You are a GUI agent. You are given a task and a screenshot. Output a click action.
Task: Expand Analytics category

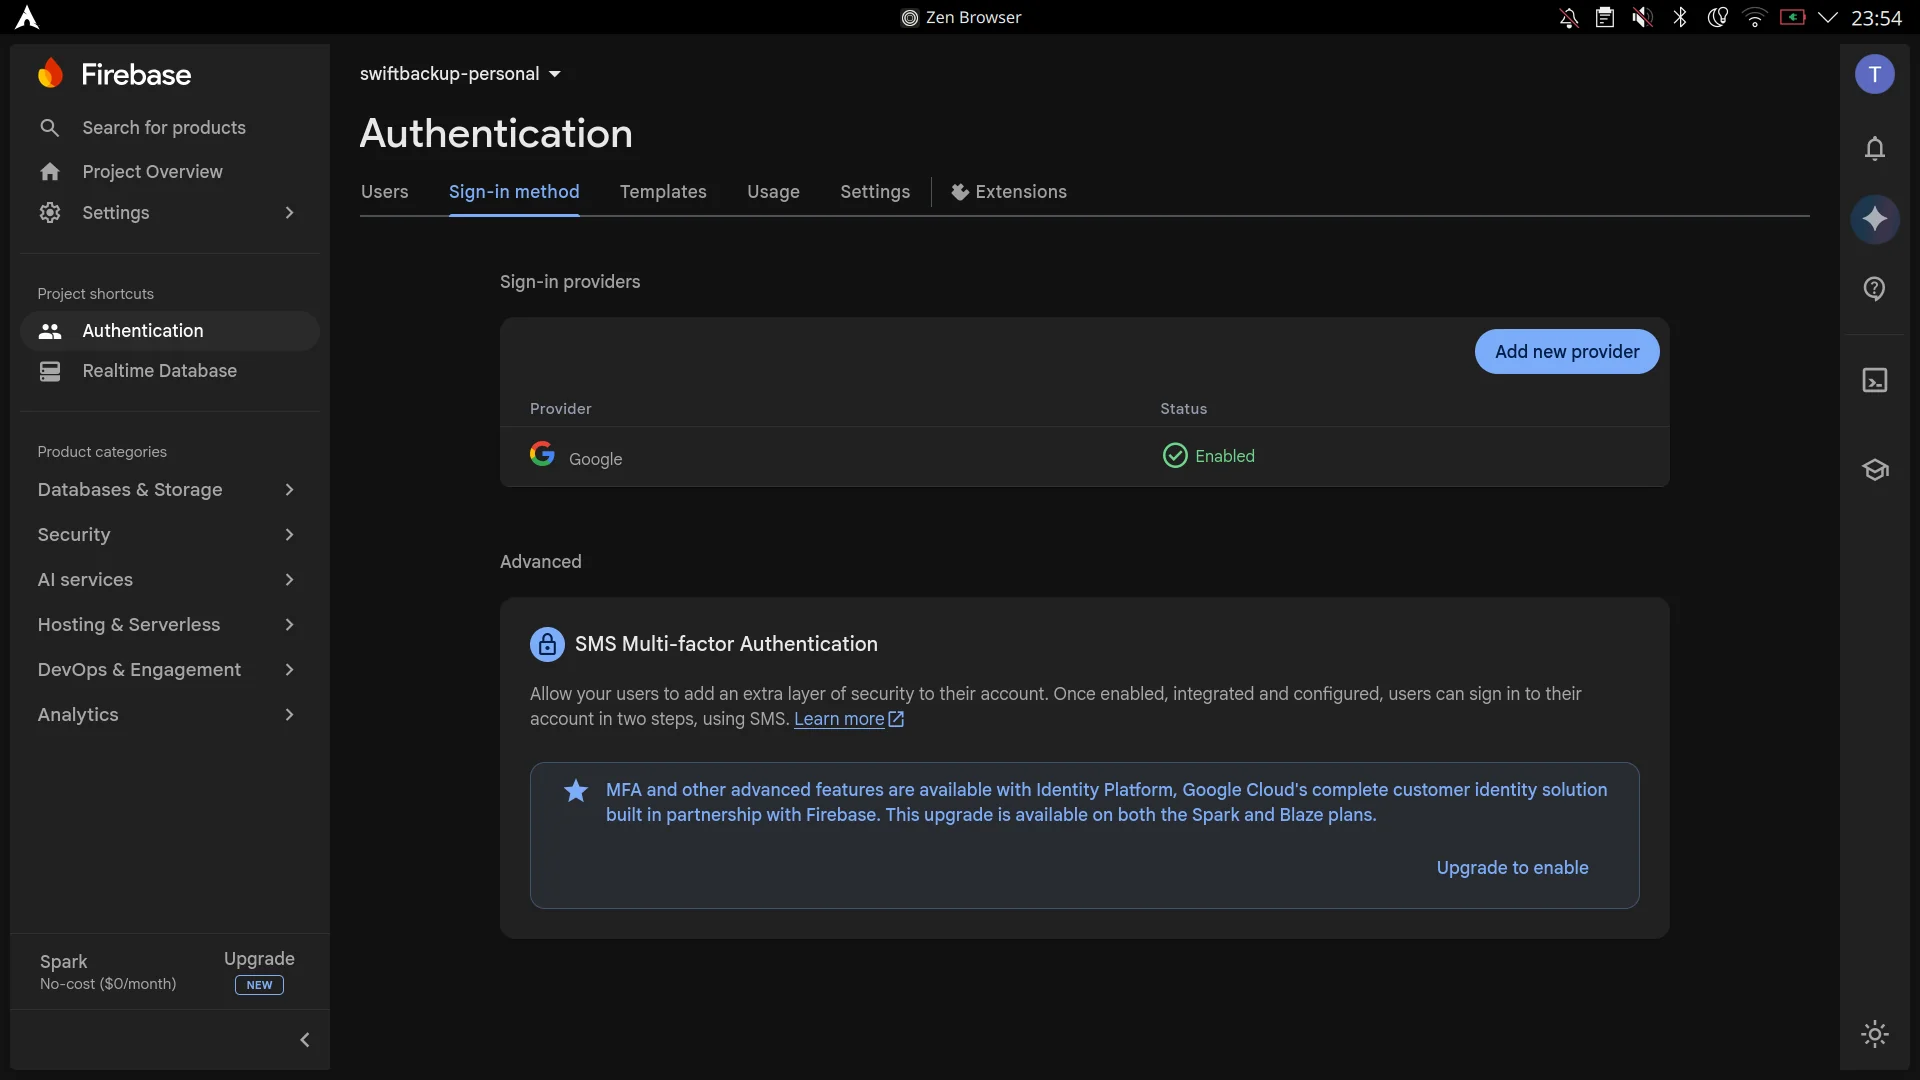[289, 715]
